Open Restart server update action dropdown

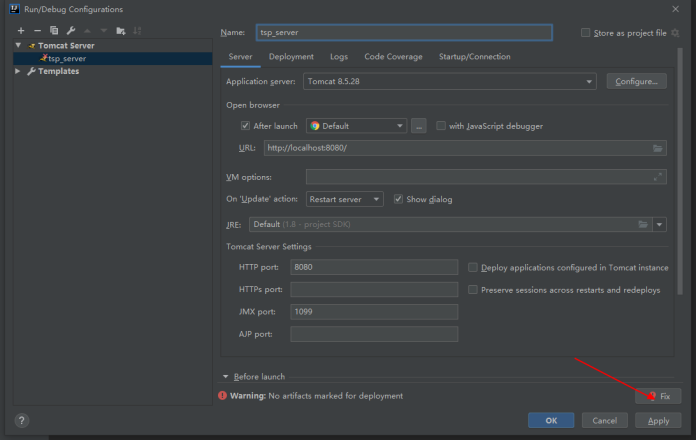(x=344, y=199)
